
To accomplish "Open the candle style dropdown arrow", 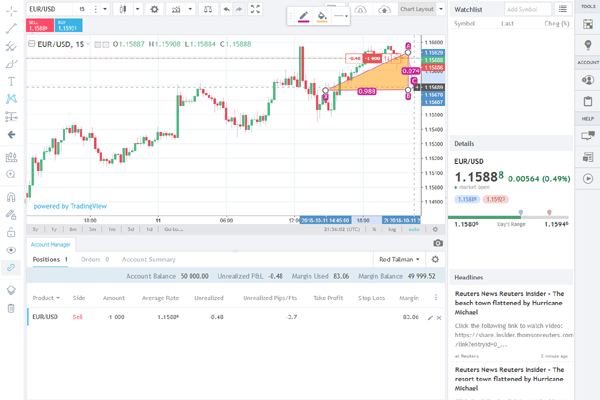I will pos(137,9).
